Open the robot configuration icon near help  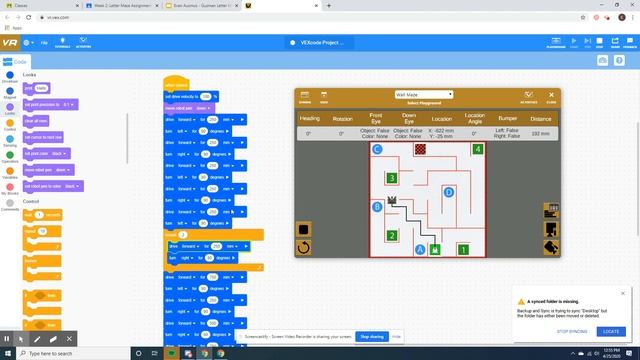[x=602, y=60]
